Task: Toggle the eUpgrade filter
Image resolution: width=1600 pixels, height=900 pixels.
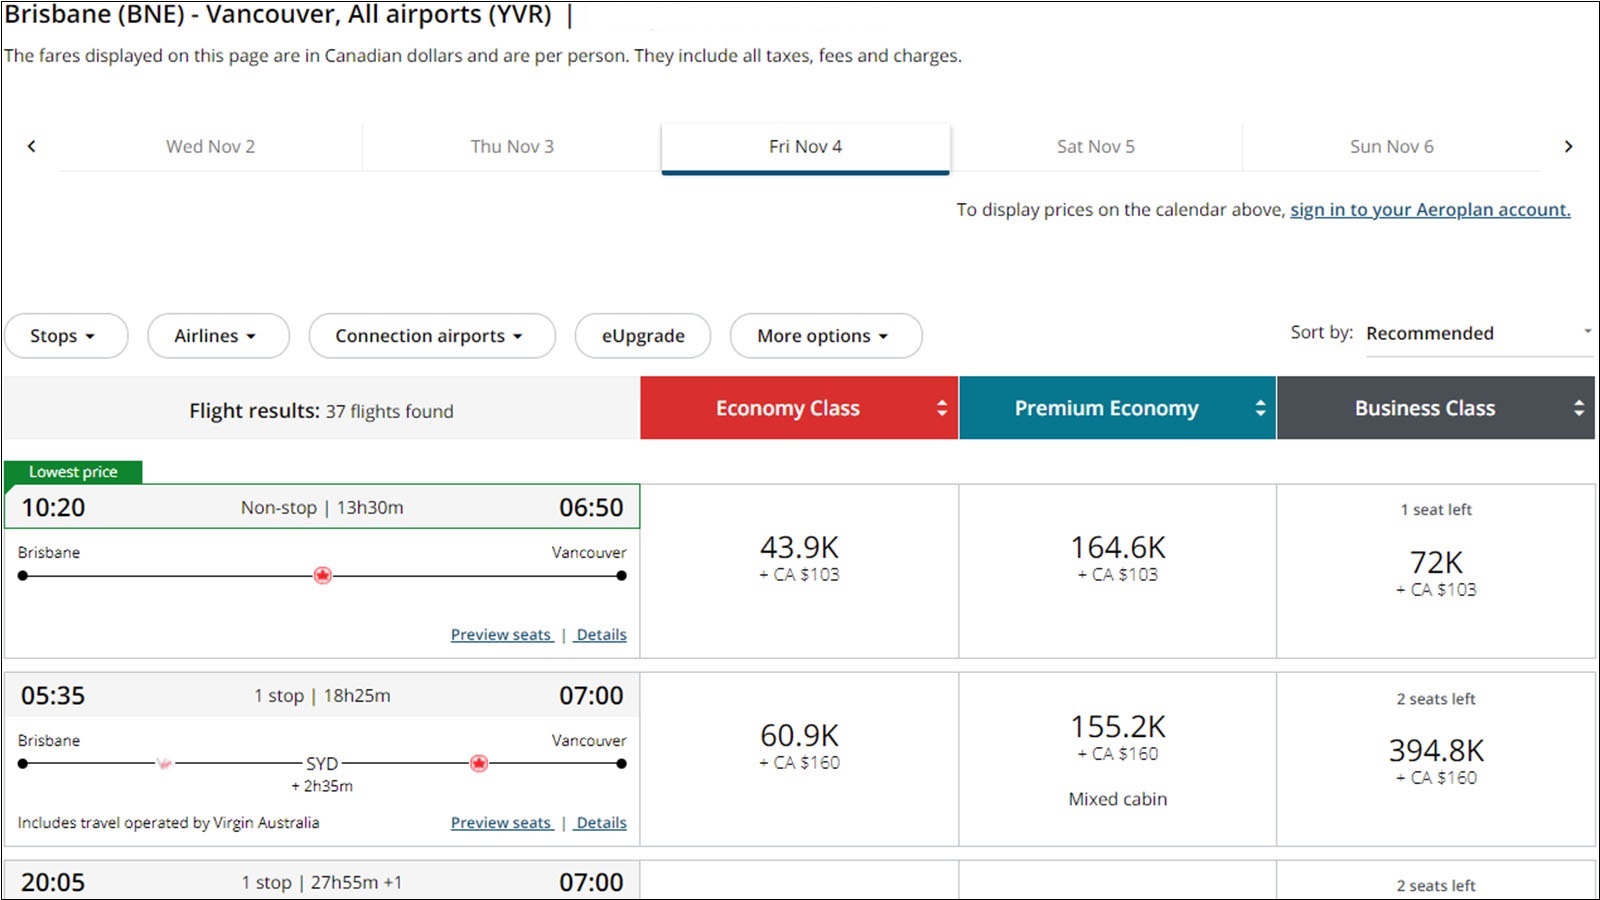Action: point(643,336)
